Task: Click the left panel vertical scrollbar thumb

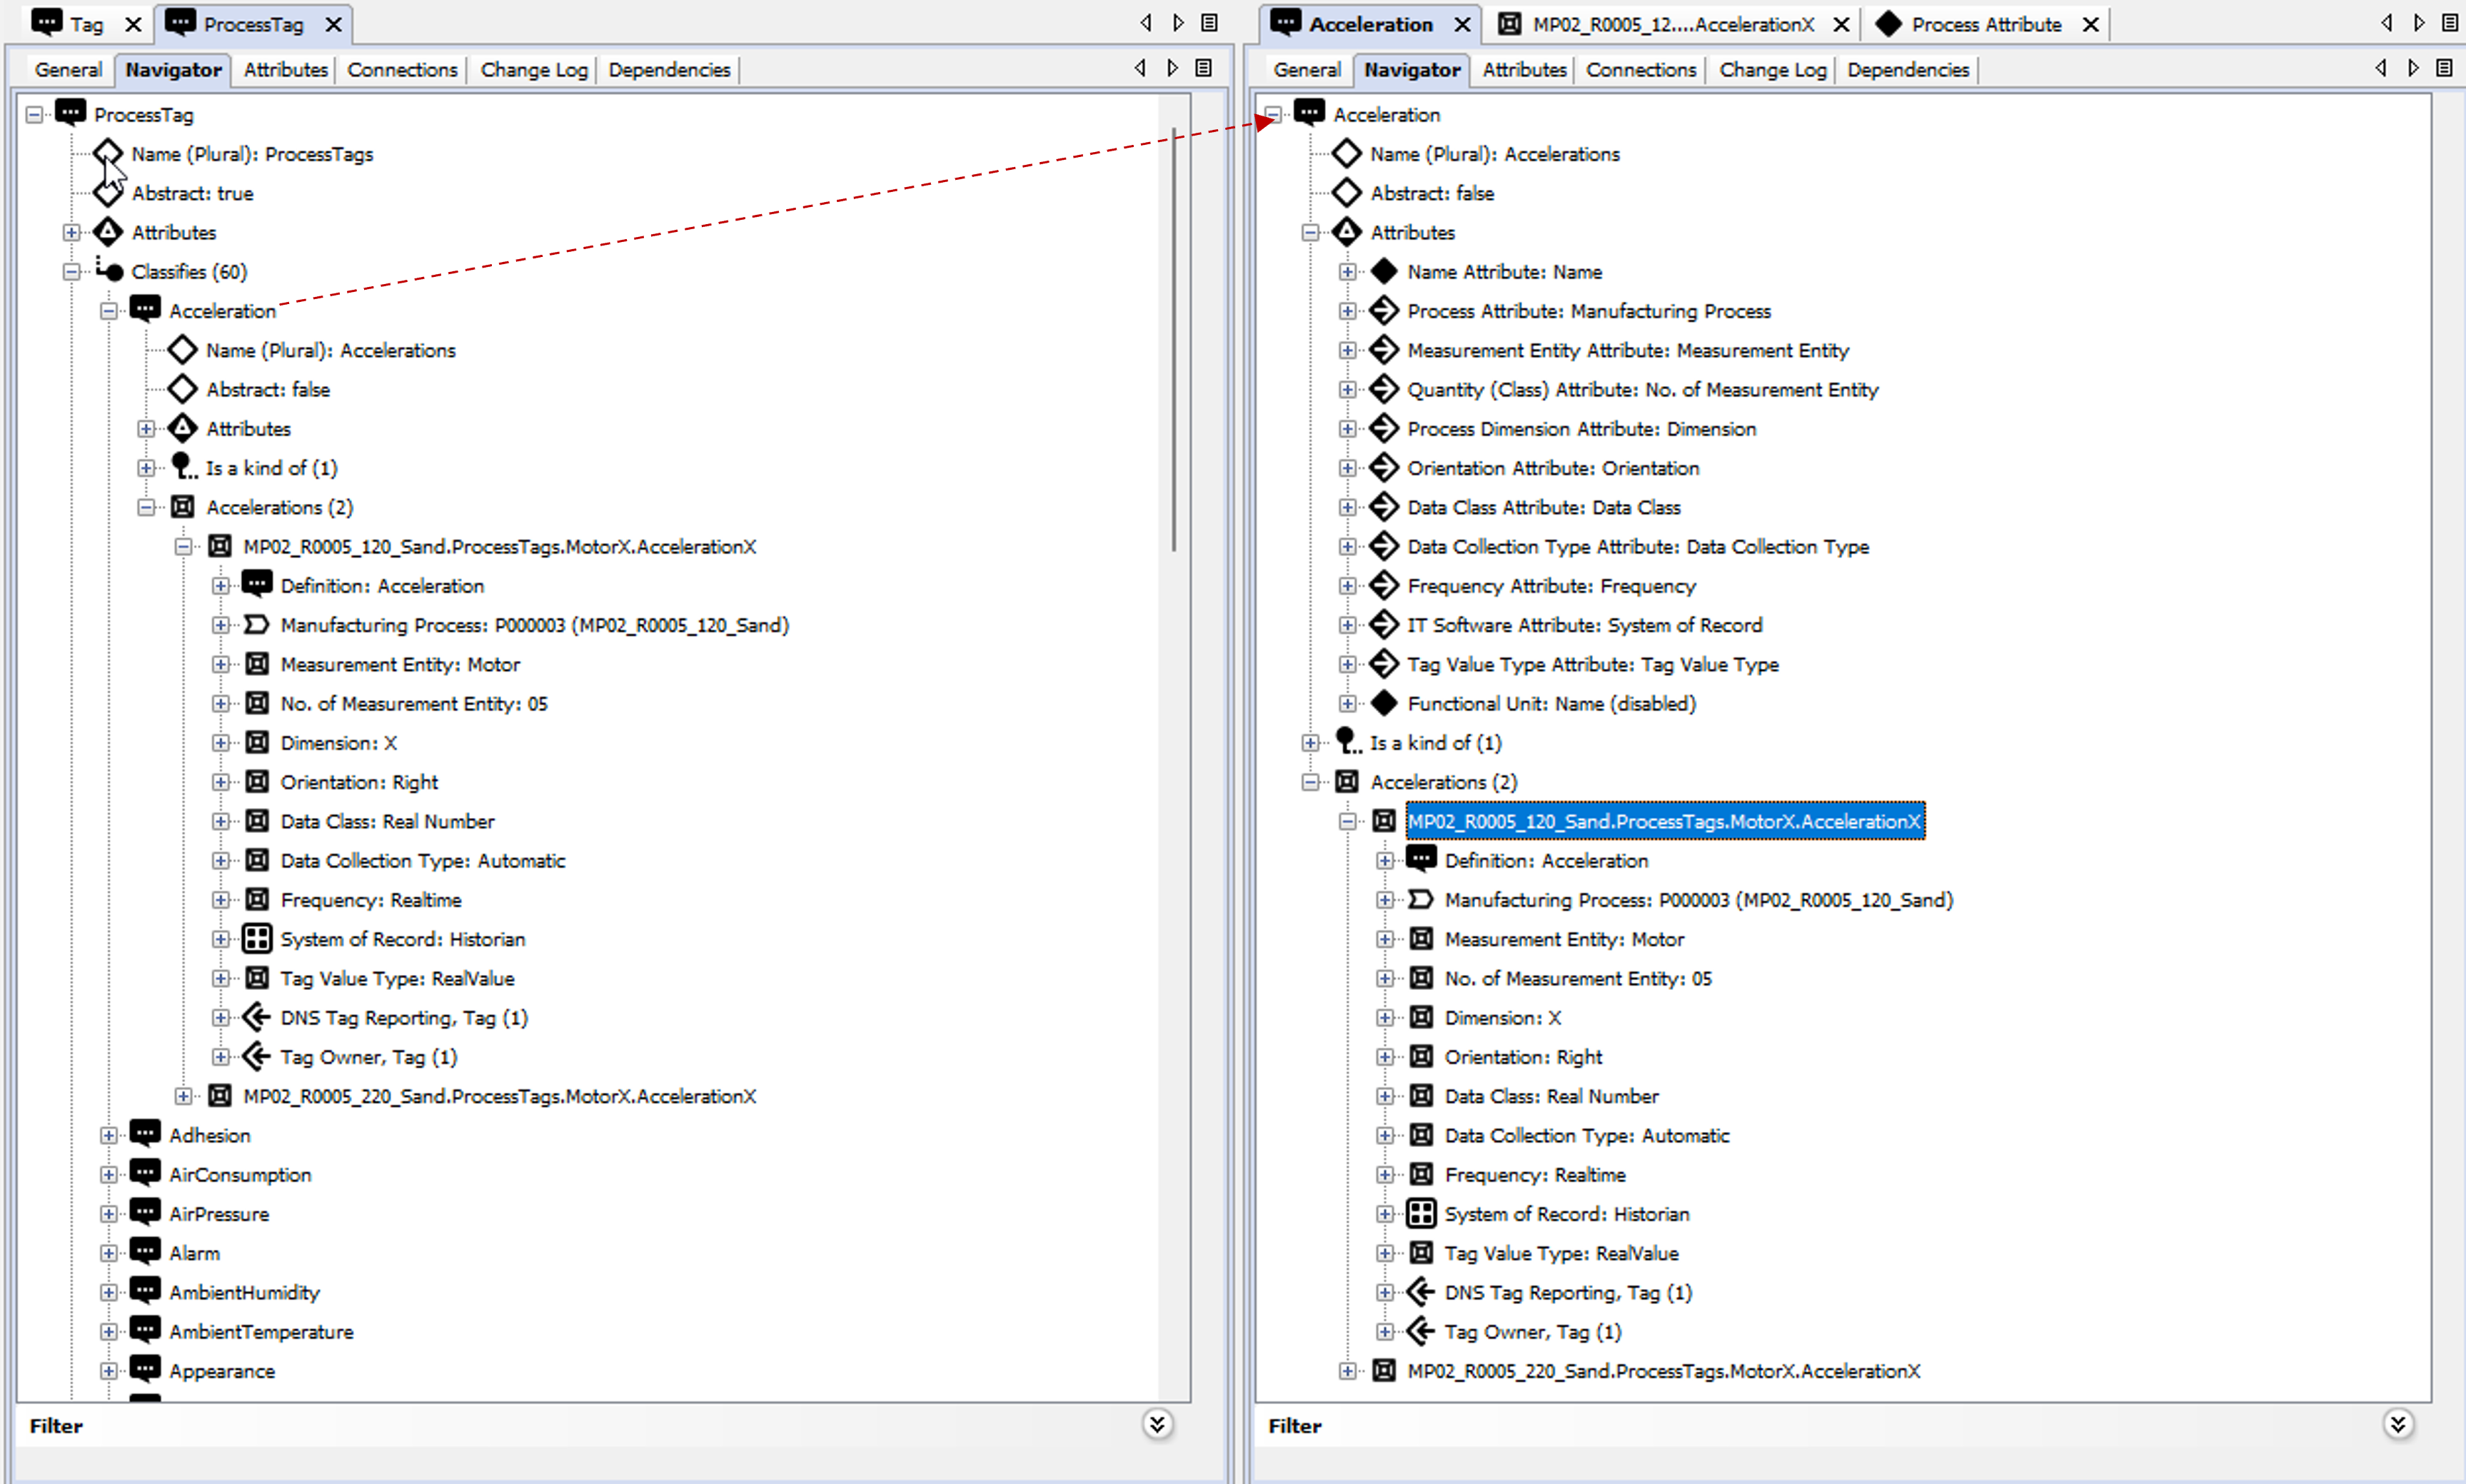Action: tap(1173, 340)
